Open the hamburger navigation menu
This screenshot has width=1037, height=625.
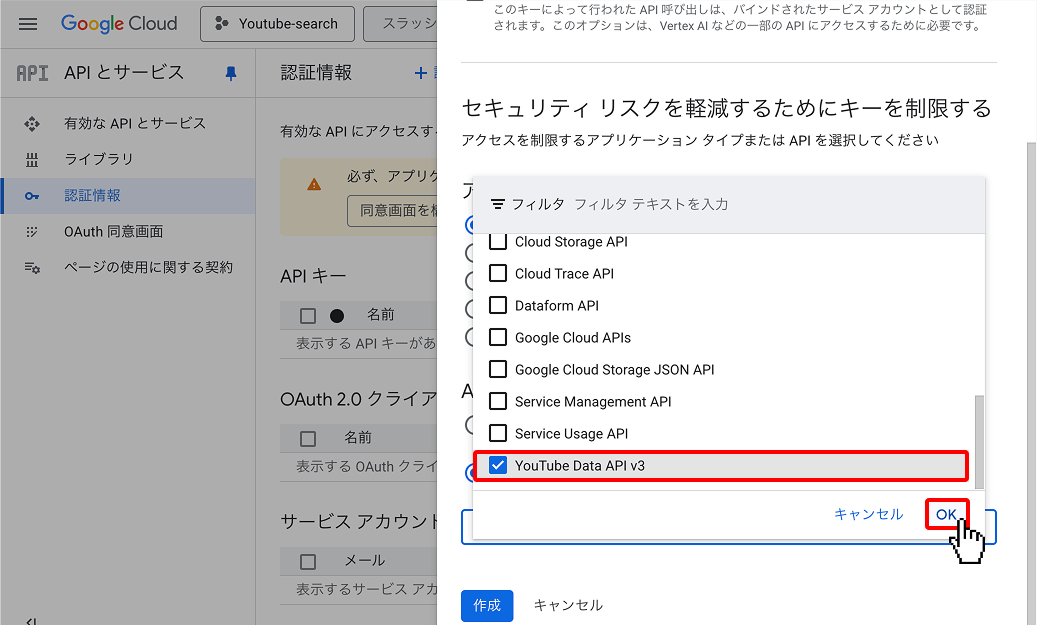click(28, 24)
